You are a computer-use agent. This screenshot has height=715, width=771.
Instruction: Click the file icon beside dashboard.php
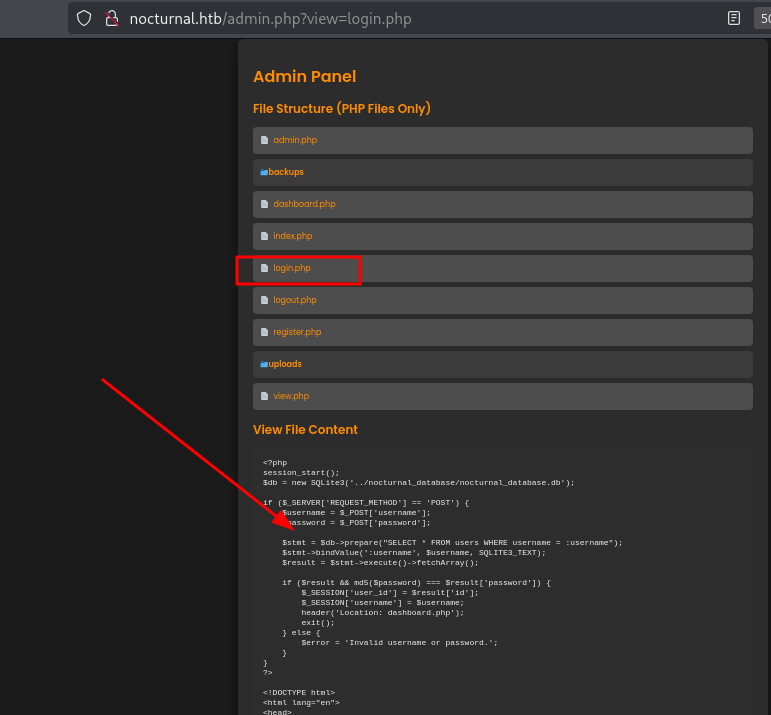(x=264, y=204)
